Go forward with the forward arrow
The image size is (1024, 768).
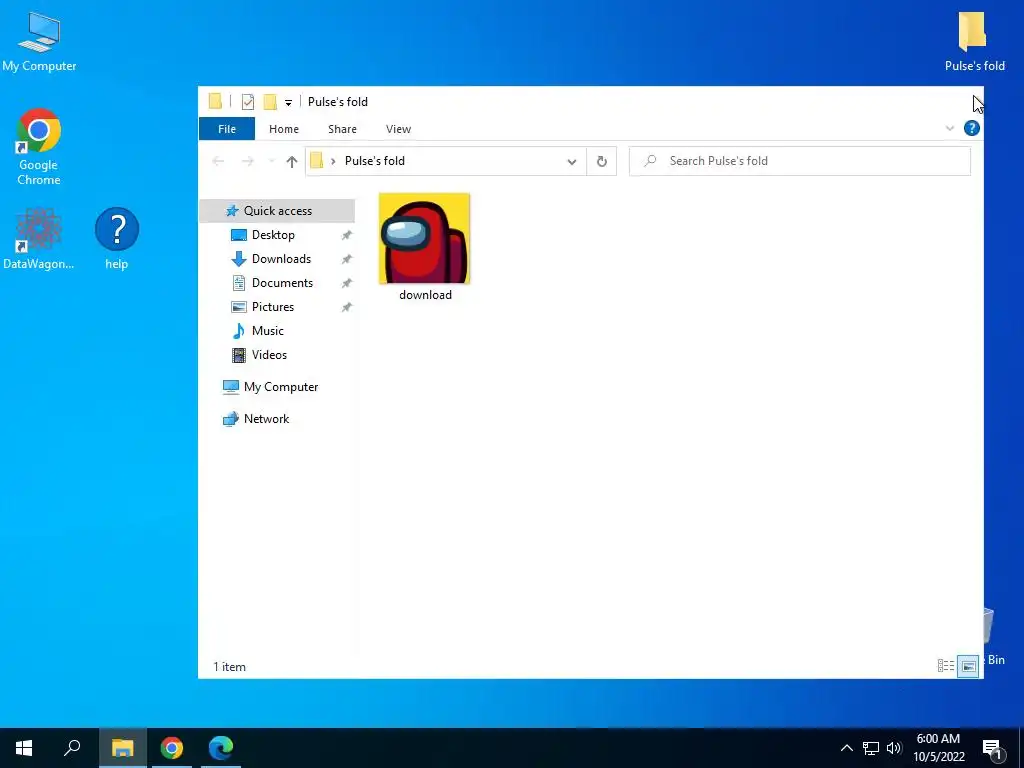(x=248, y=161)
